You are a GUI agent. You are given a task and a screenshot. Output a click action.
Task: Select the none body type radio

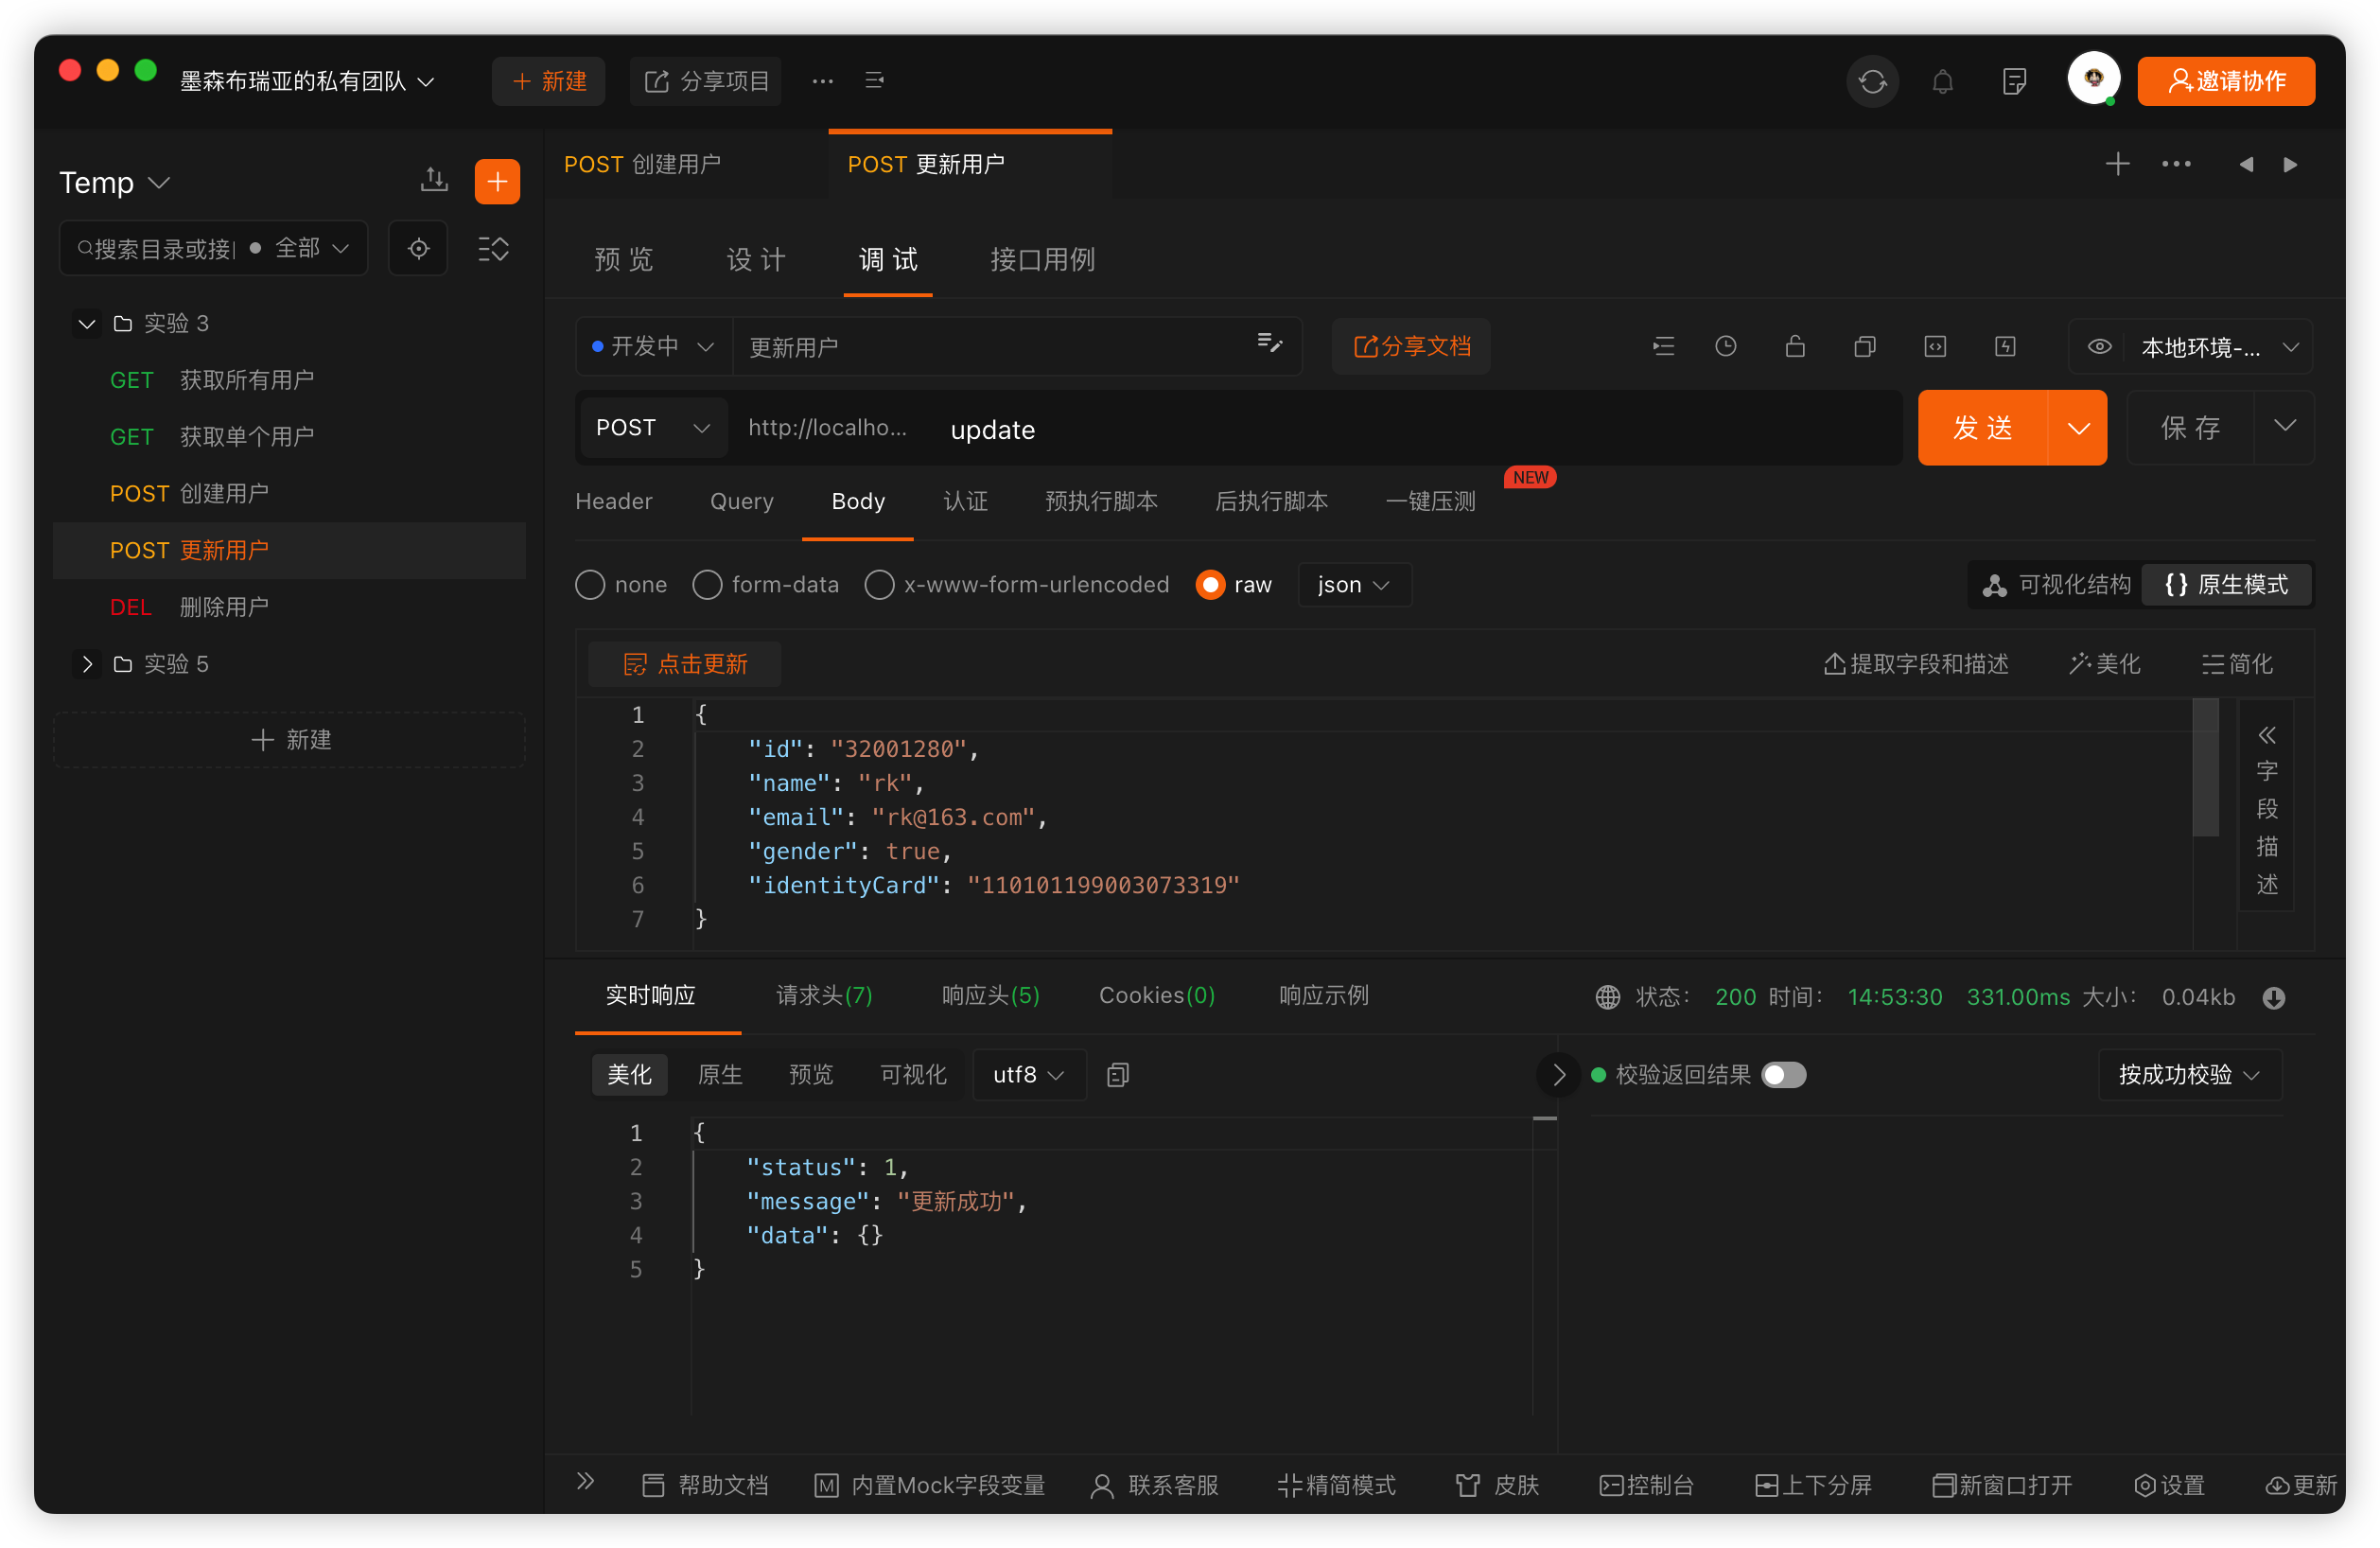click(x=590, y=585)
